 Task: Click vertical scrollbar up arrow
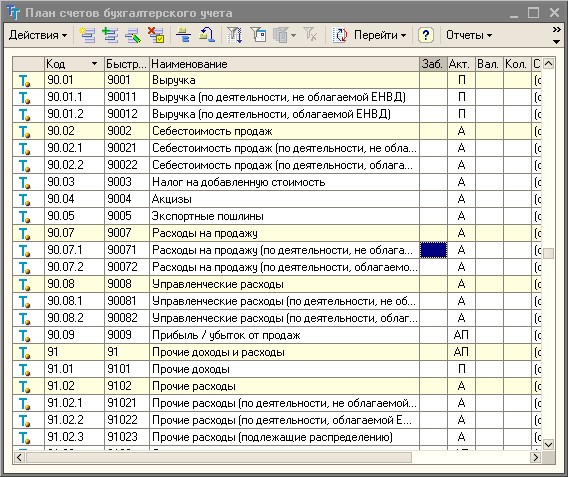[548, 64]
